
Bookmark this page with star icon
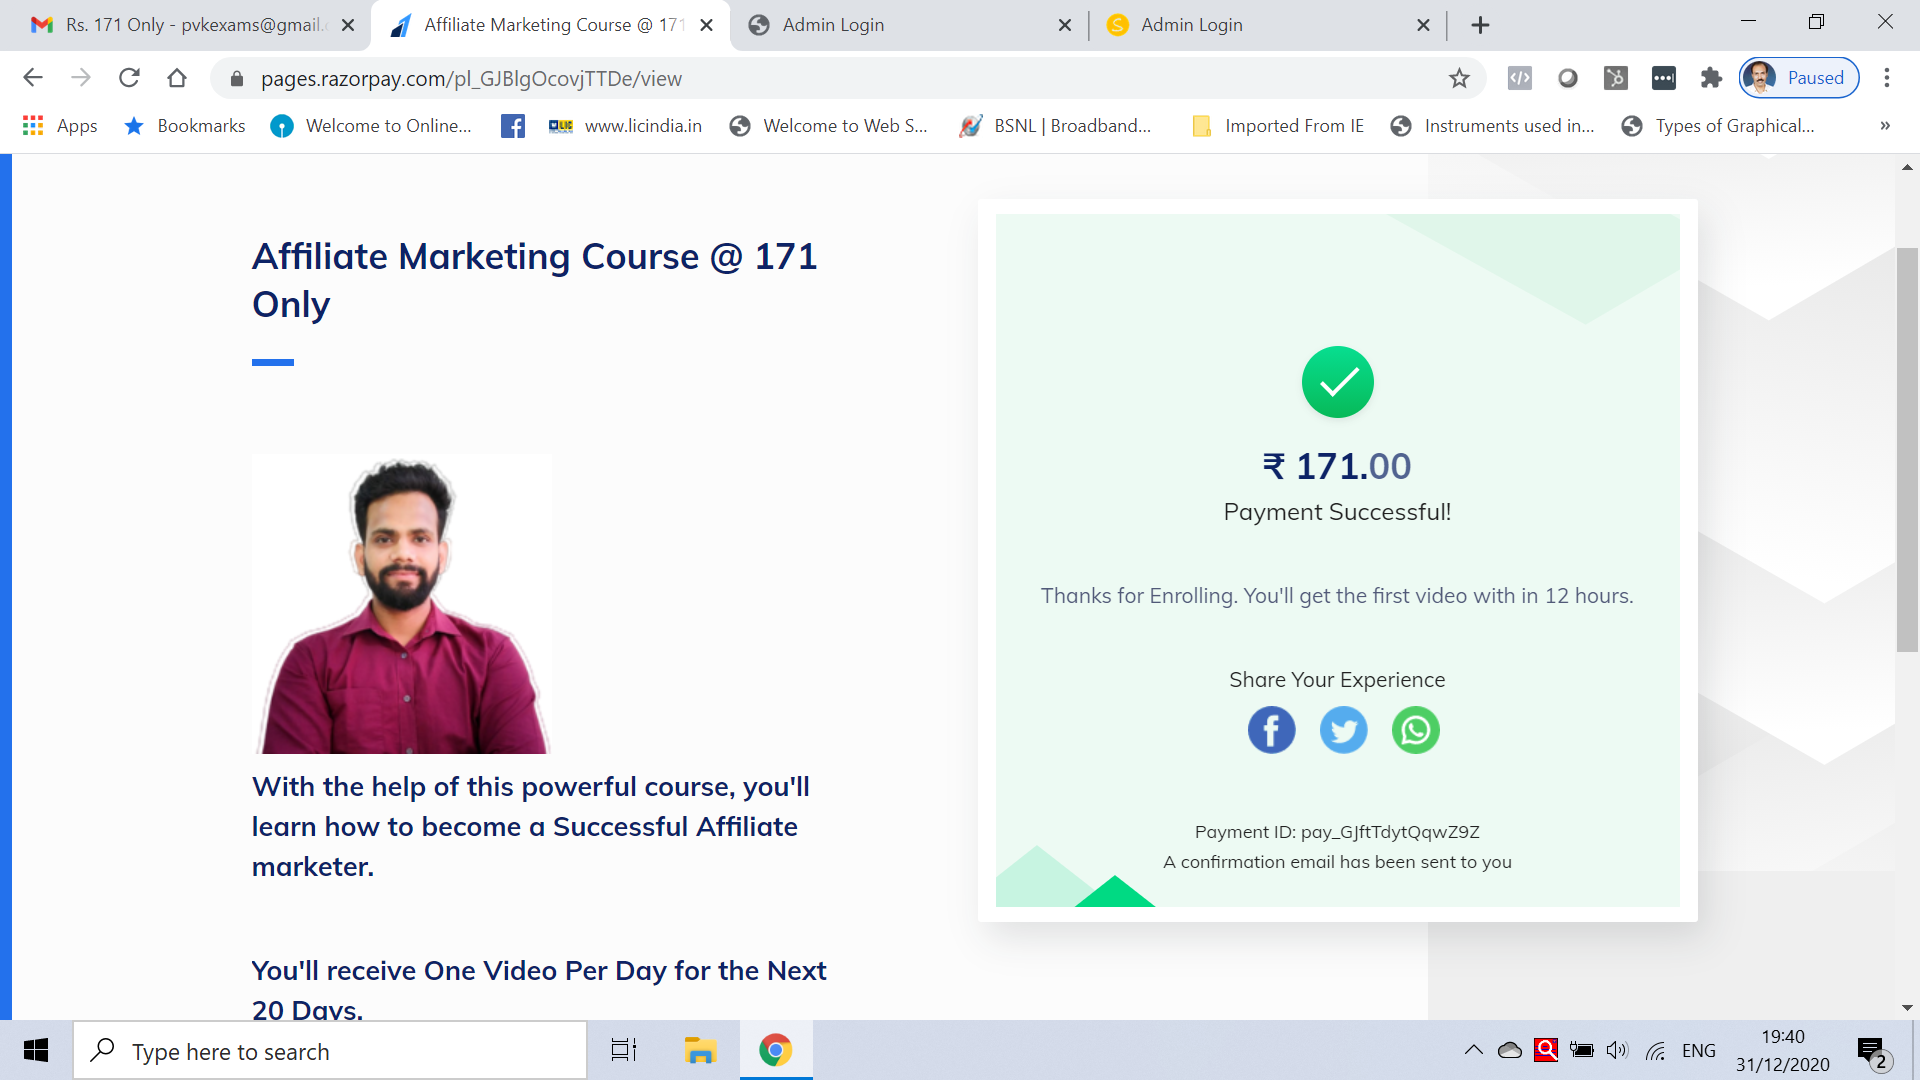(x=1459, y=78)
